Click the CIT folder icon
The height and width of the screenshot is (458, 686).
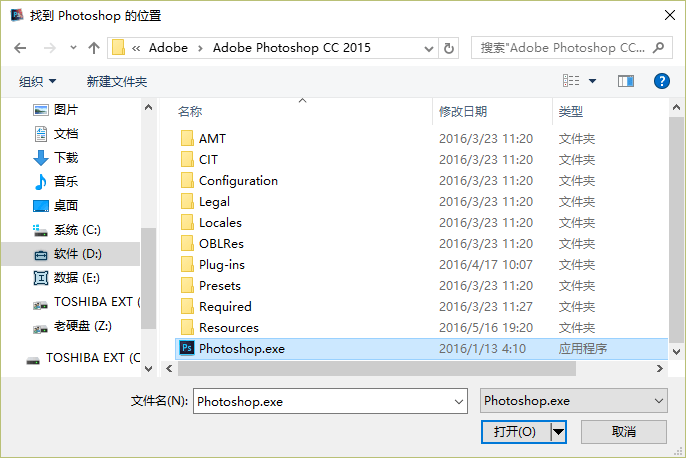click(x=187, y=159)
